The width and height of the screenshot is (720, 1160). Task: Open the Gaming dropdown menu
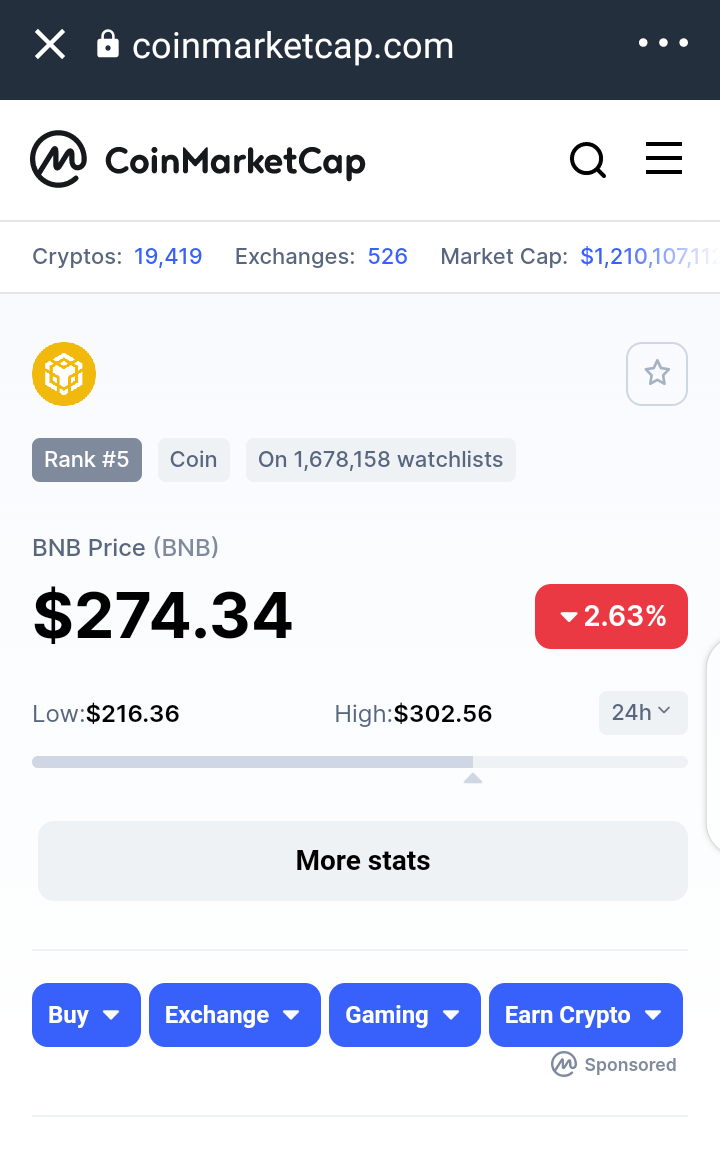pos(405,1015)
